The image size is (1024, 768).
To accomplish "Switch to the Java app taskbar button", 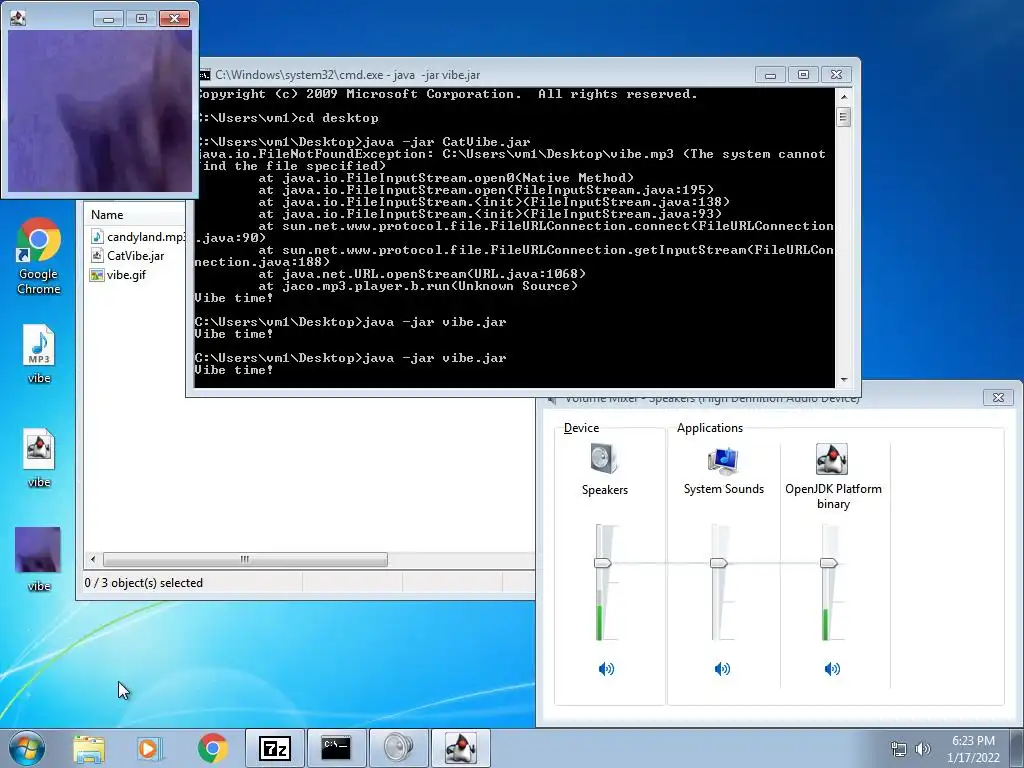I will (x=460, y=748).
